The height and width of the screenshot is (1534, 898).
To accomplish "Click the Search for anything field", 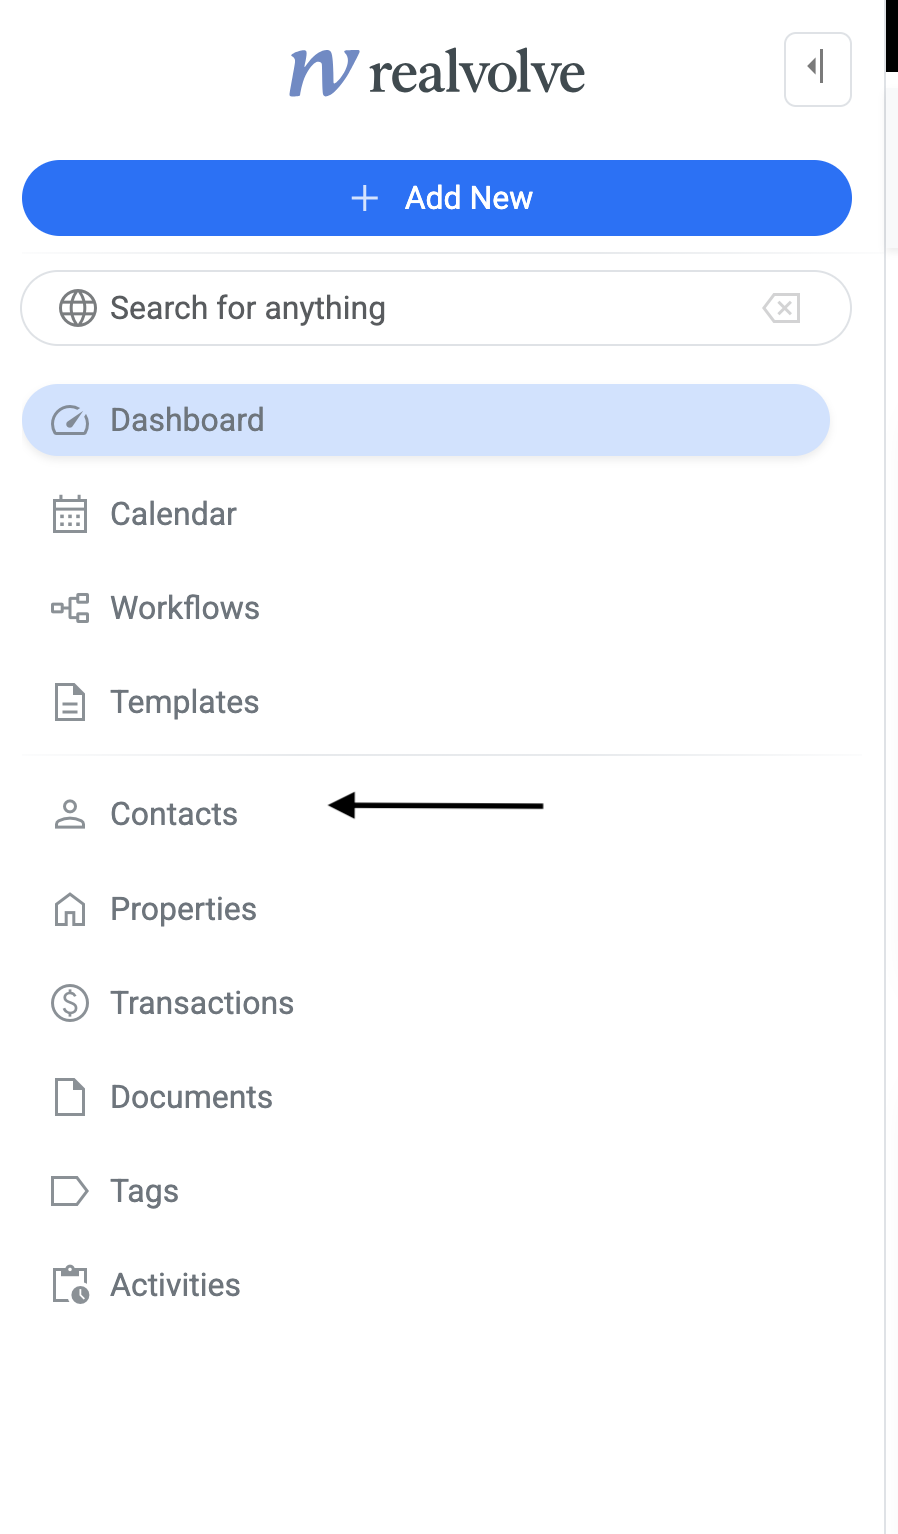I will coord(420,308).
